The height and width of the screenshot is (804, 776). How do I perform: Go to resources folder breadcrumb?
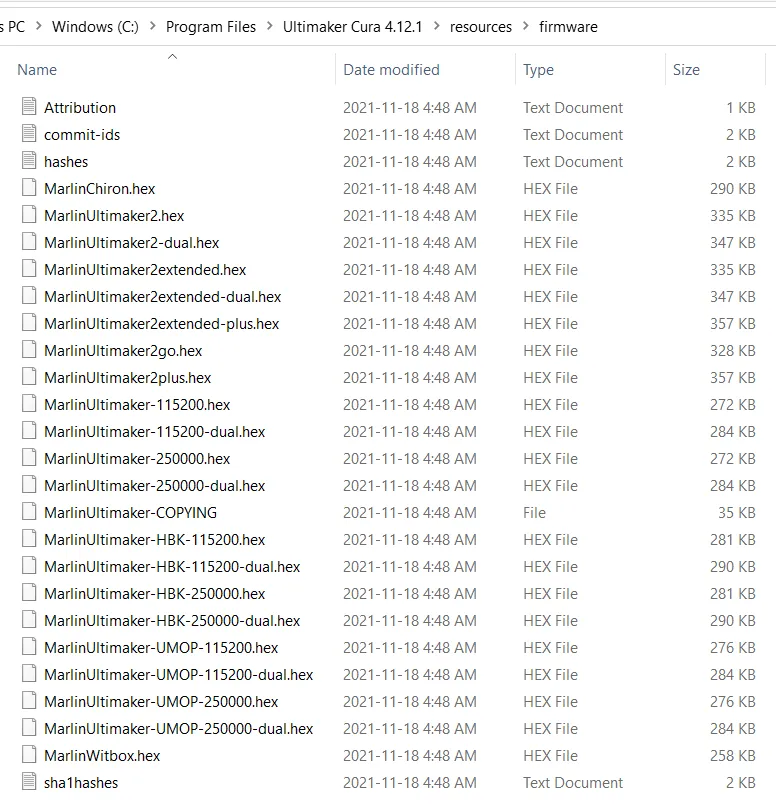481,27
